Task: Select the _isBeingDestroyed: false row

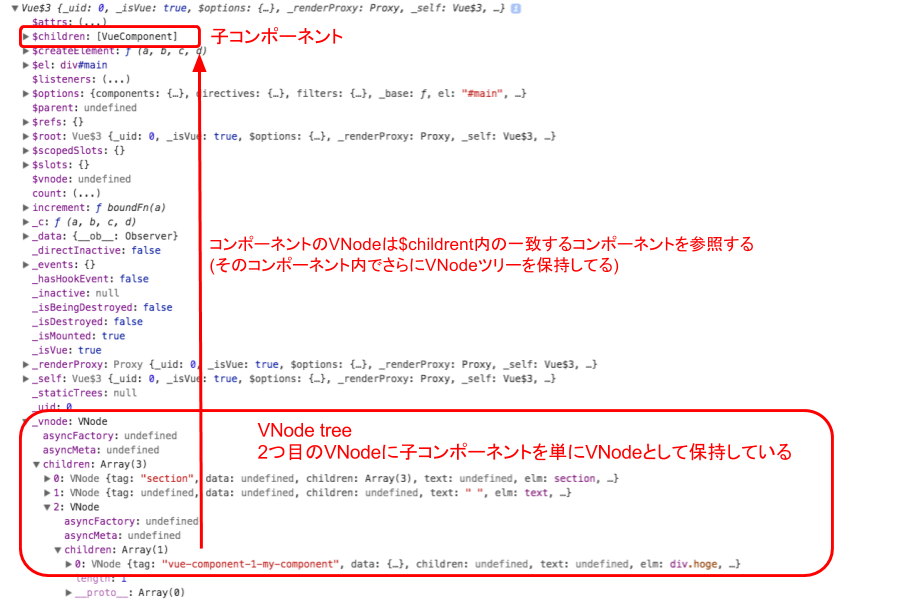Action: pos(102,307)
